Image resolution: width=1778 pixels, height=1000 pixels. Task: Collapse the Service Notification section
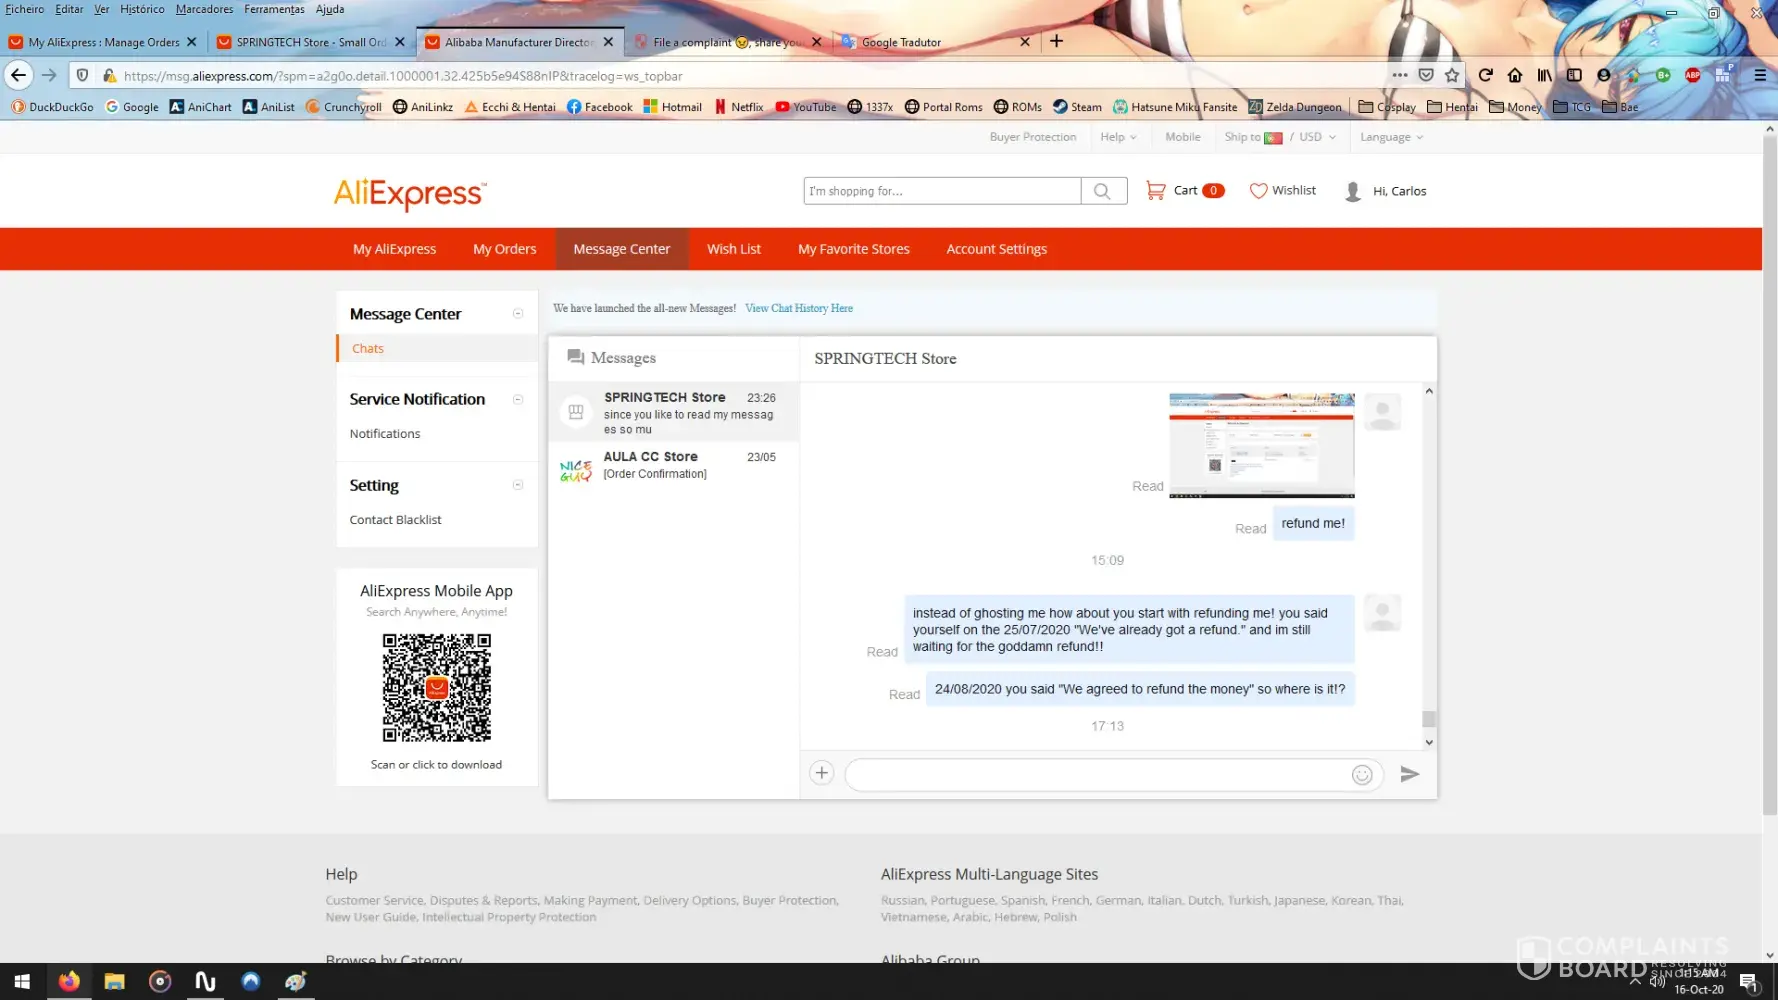pyautogui.click(x=518, y=399)
